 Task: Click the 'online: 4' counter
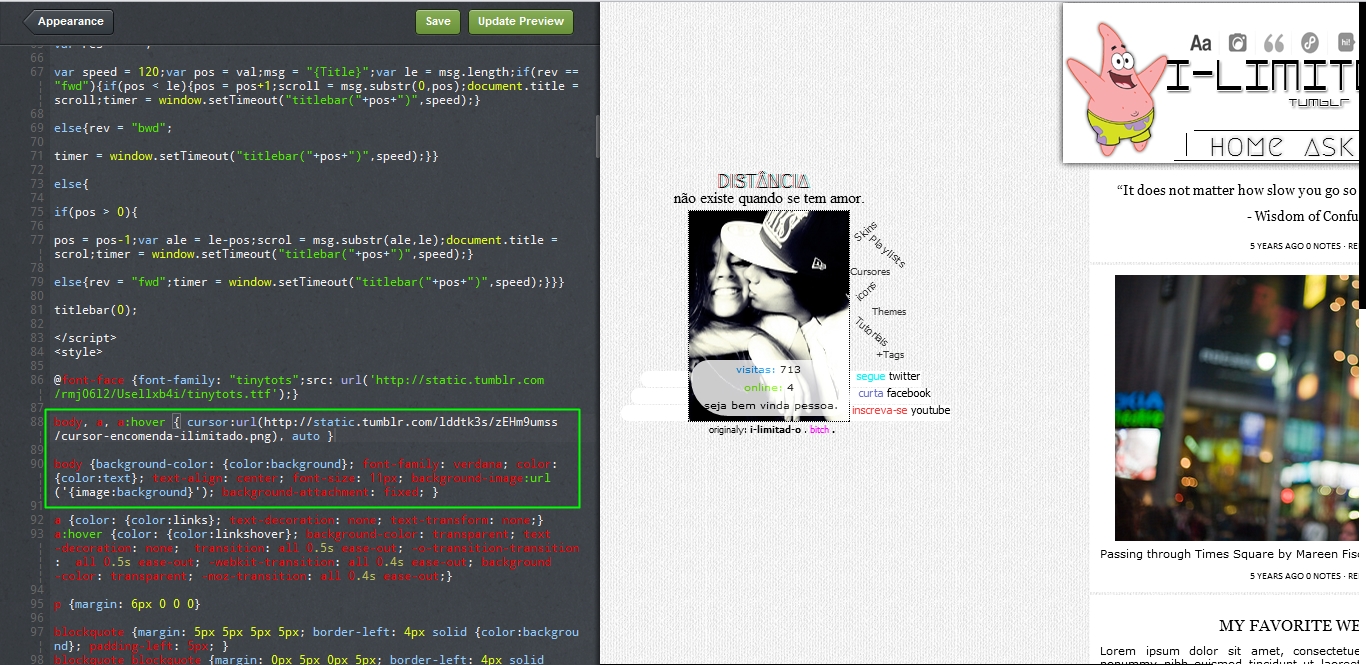pos(768,388)
